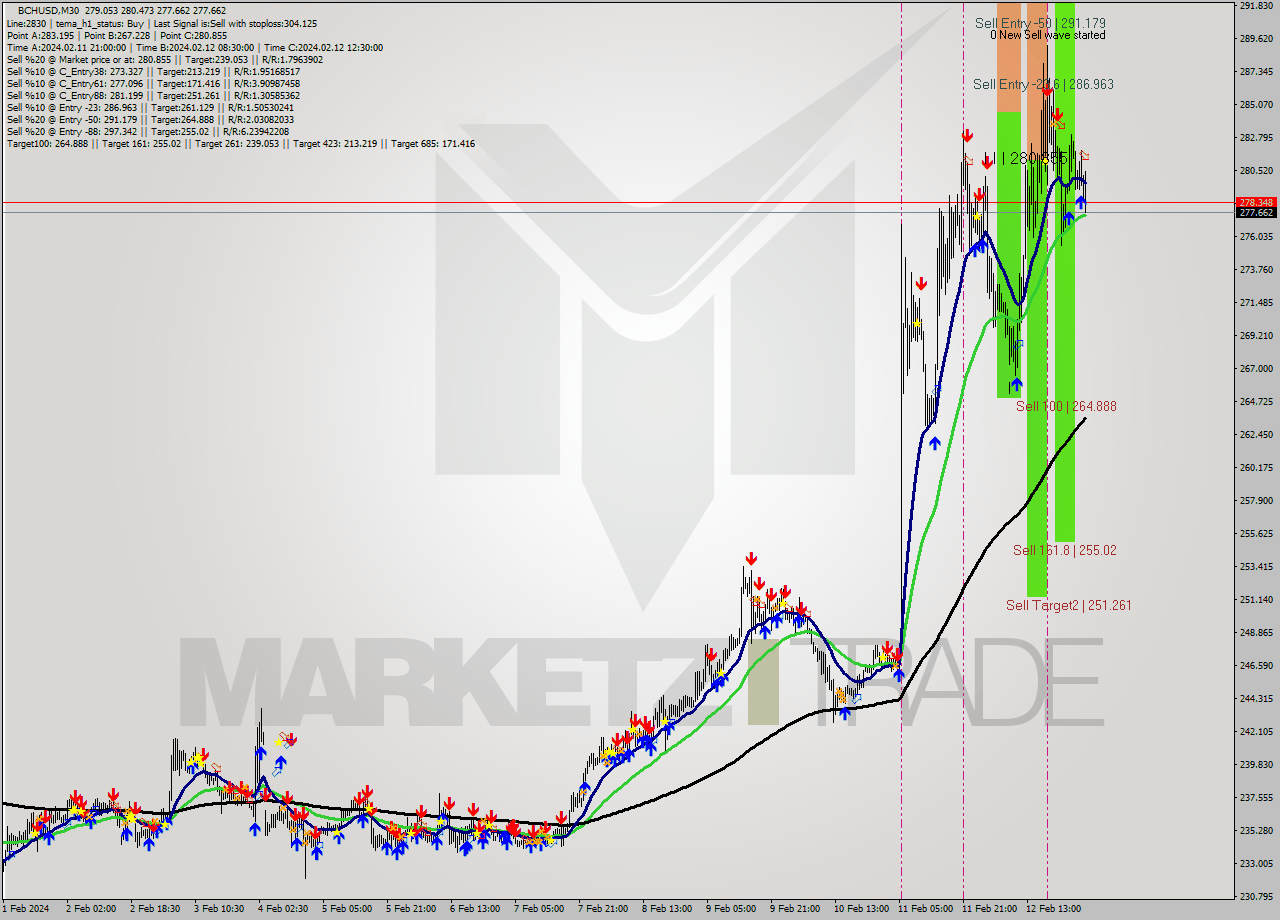Click the '| | | 280.855' chart label
This screenshot has width=1280, height=920.
[x=1030, y=158]
